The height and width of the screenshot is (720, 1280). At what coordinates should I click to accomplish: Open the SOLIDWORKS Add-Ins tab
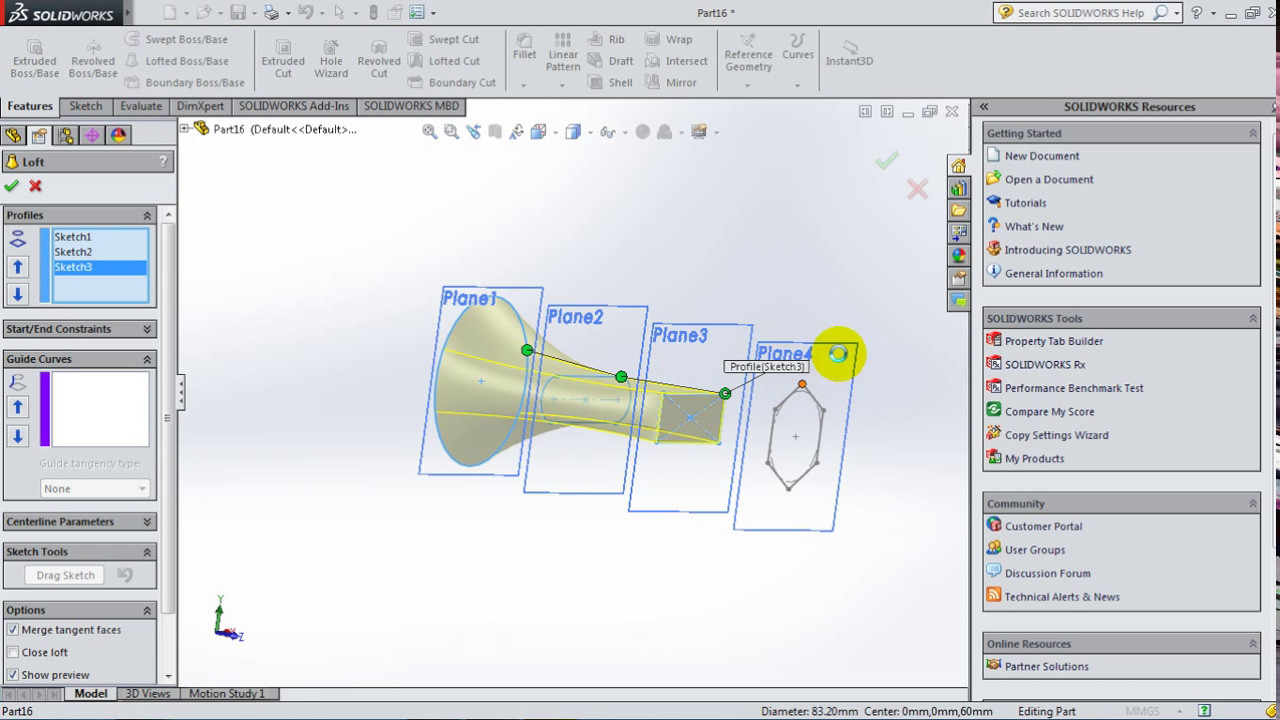click(x=294, y=106)
